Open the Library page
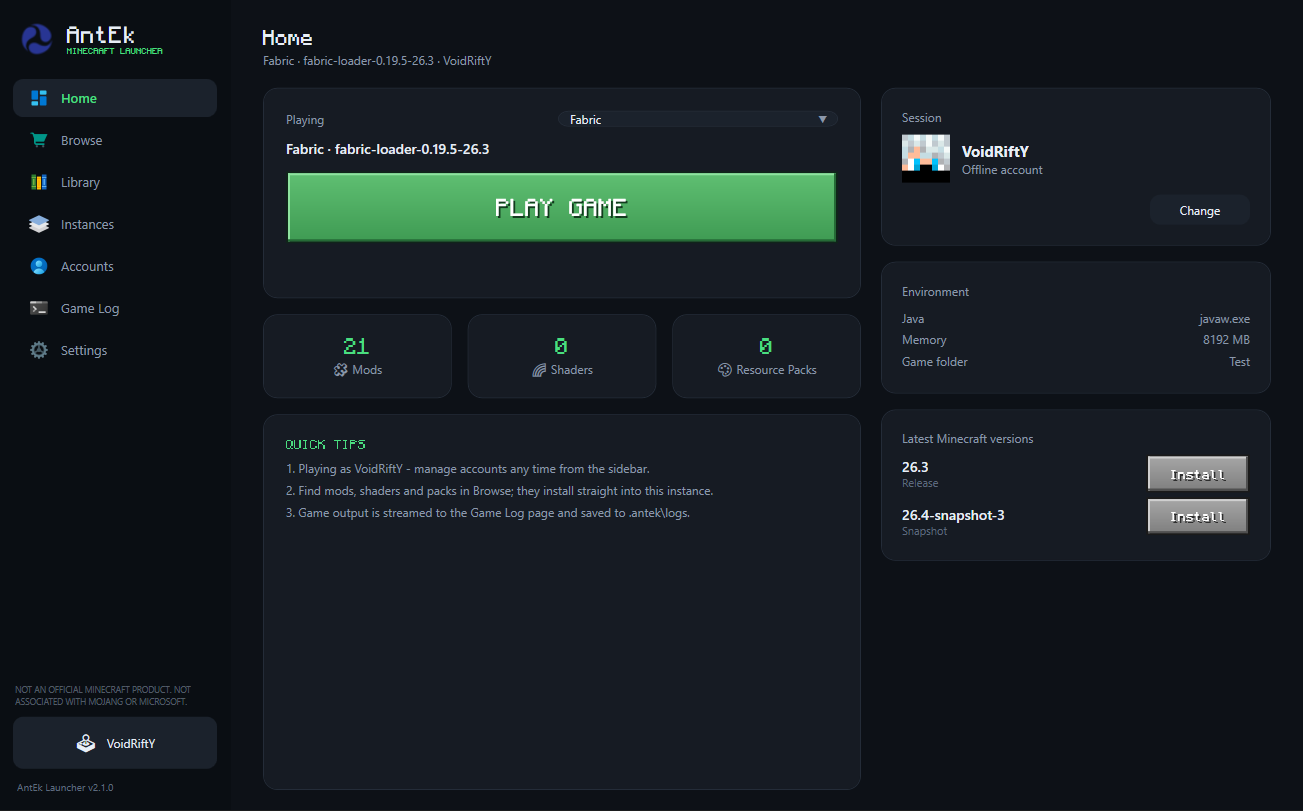 [115, 182]
